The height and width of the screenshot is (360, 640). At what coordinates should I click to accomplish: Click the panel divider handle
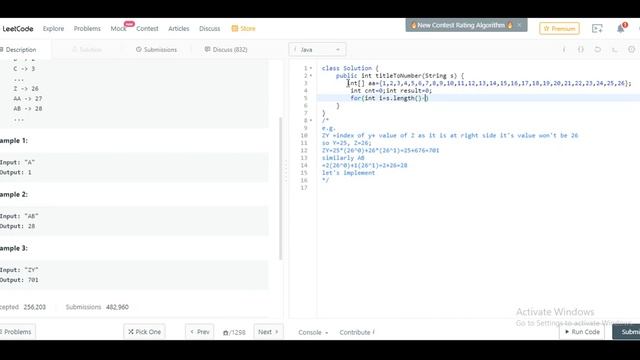[x=286, y=171]
